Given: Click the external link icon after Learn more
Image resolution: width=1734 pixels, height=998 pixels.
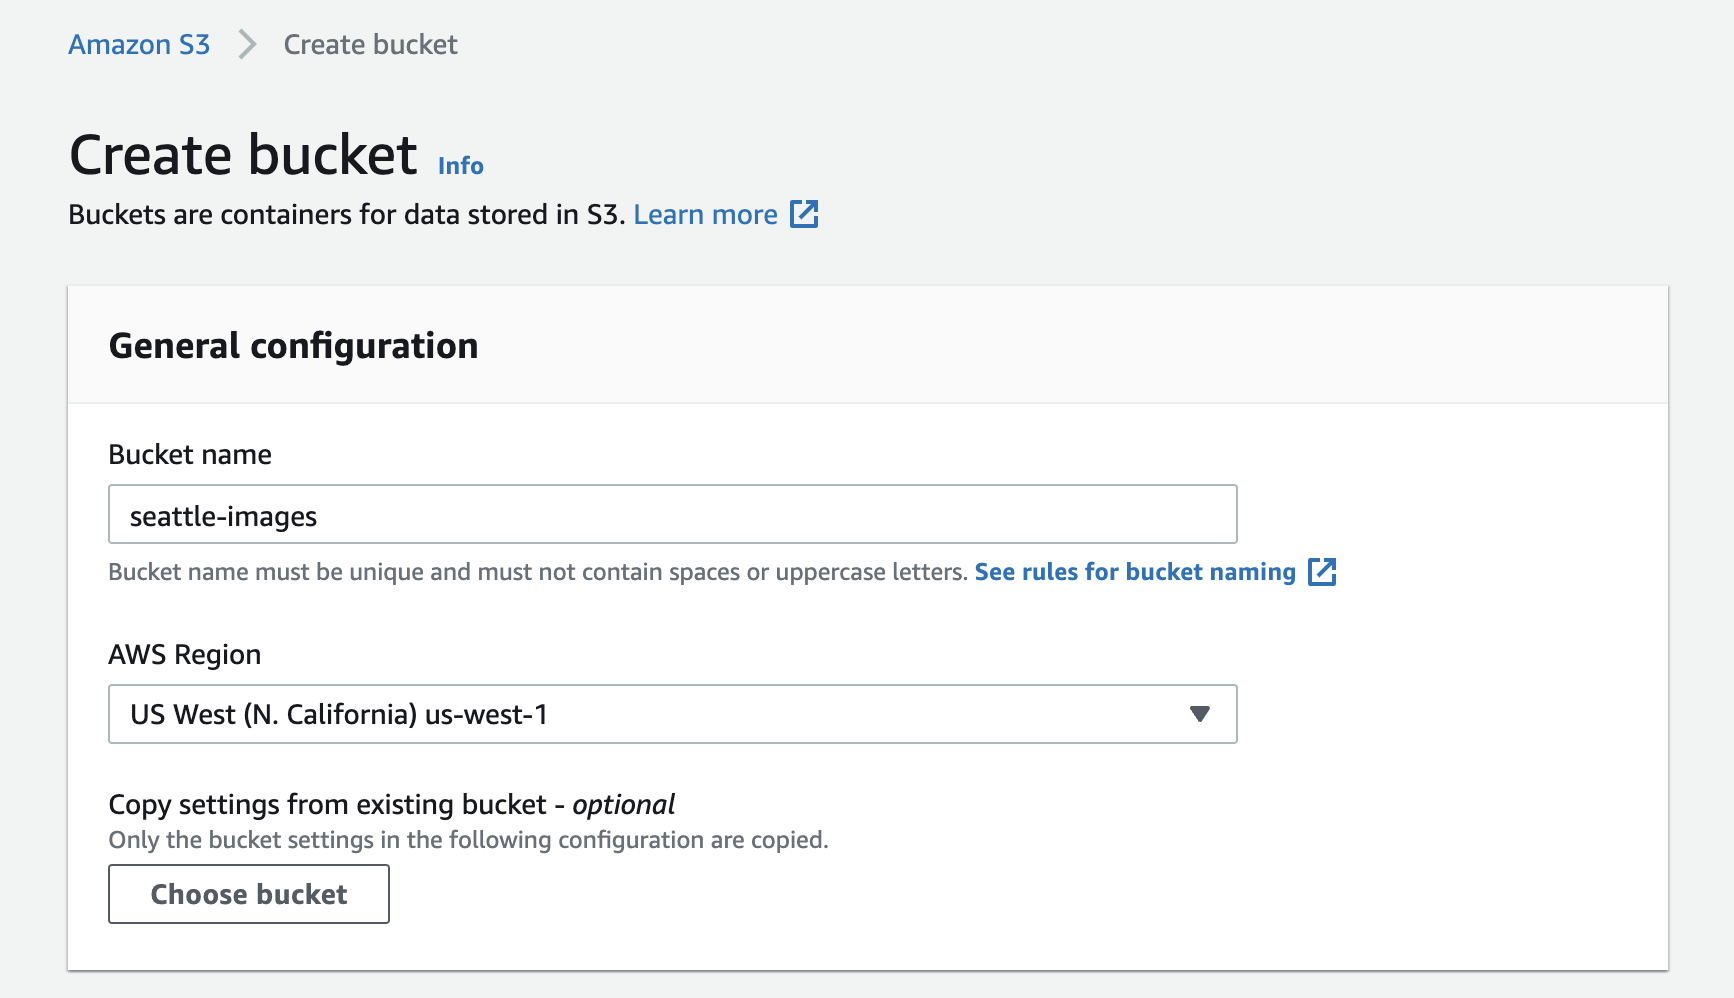Looking at the screenshot, I should click(804, 214).
